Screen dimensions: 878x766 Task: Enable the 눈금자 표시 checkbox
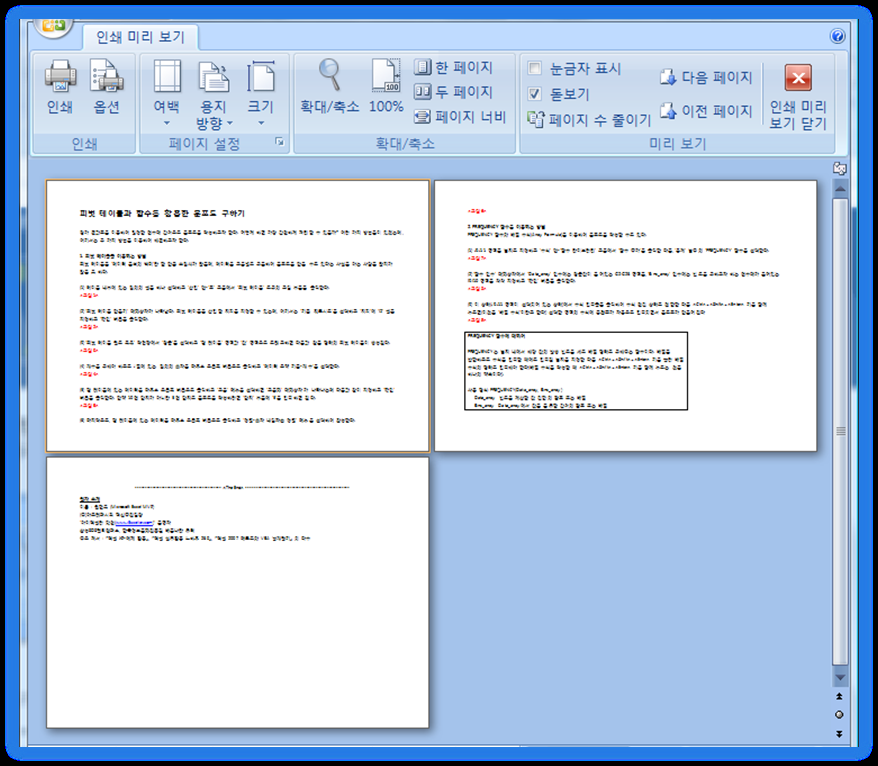(535, 68)
